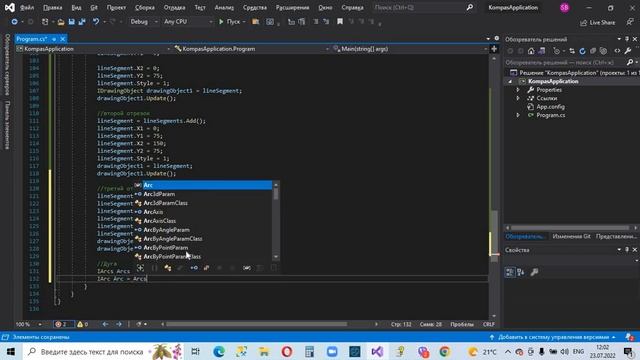640x360 pixels.
Task: Open the Сборка menu
Action: 144,8
